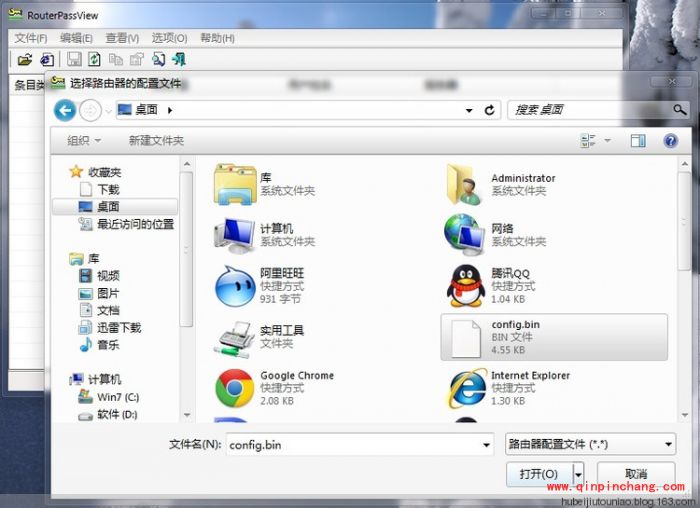Open the 编辑(E) menu
The height and width of the screenshot is (508, 700).
(76, 38)
